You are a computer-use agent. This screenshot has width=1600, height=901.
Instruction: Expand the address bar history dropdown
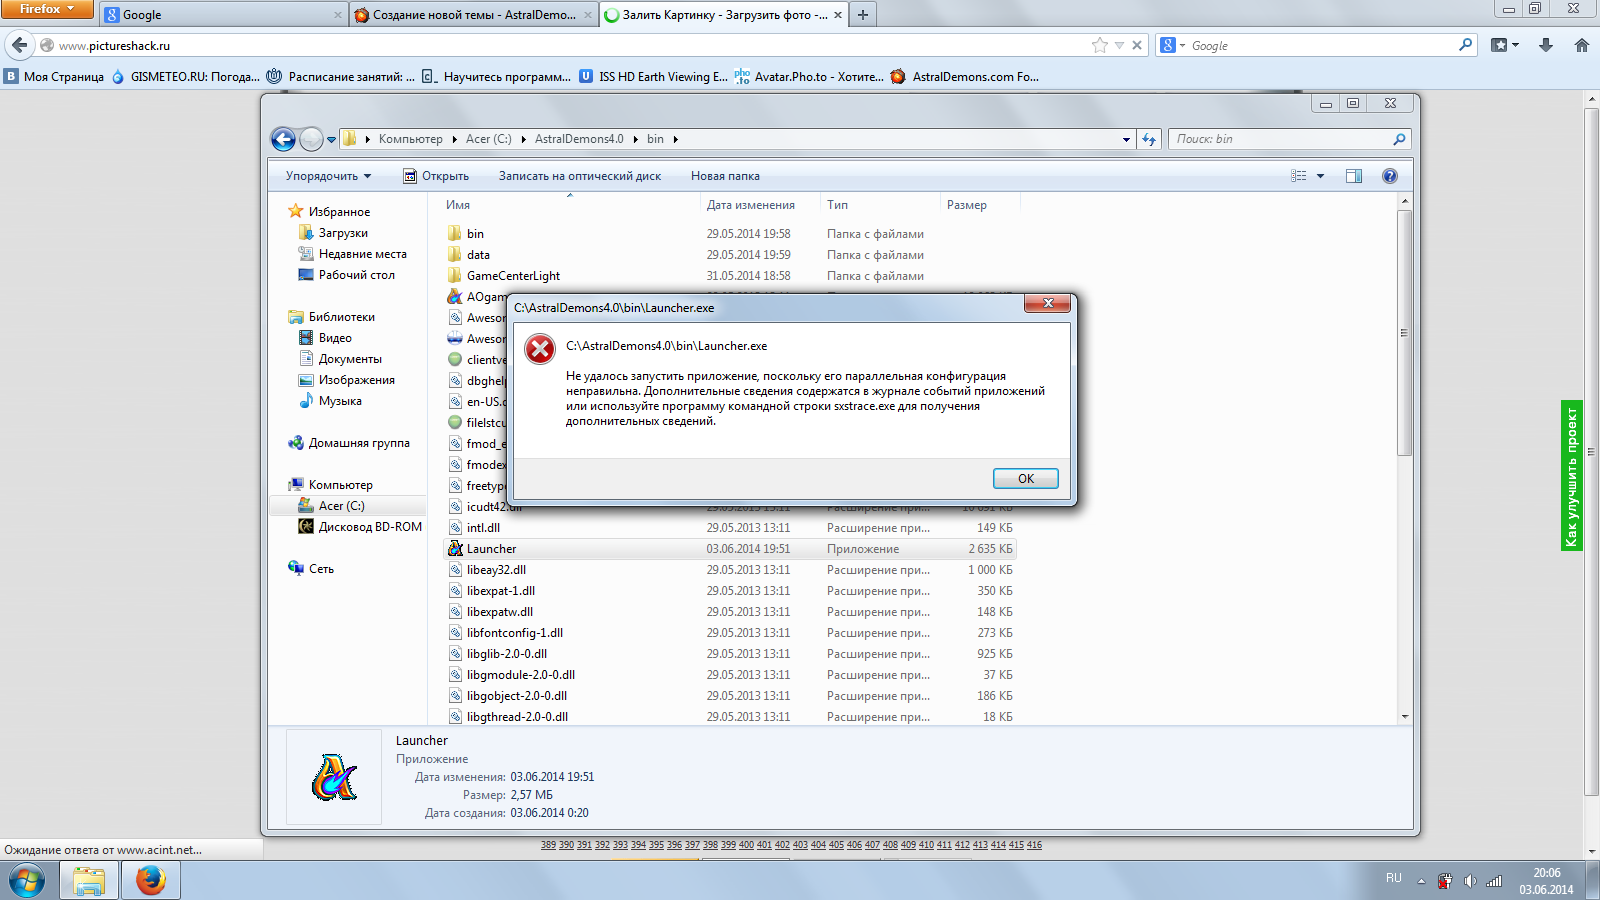coord(1126,139)
